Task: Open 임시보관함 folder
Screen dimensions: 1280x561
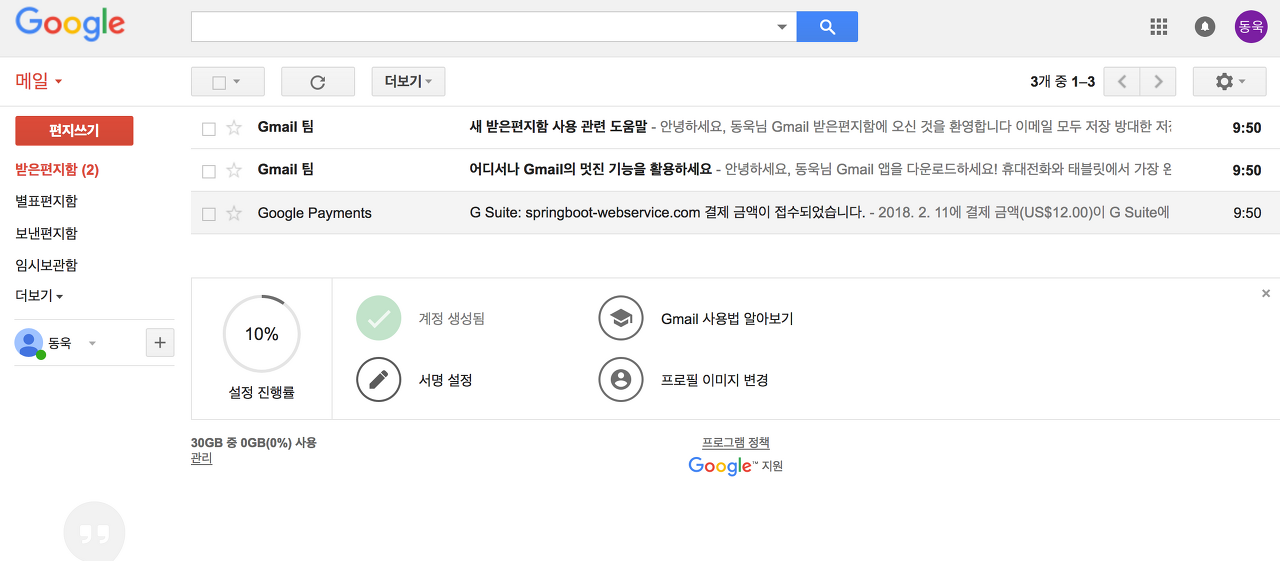Action: pyautogui.click(x=46, y=265)
